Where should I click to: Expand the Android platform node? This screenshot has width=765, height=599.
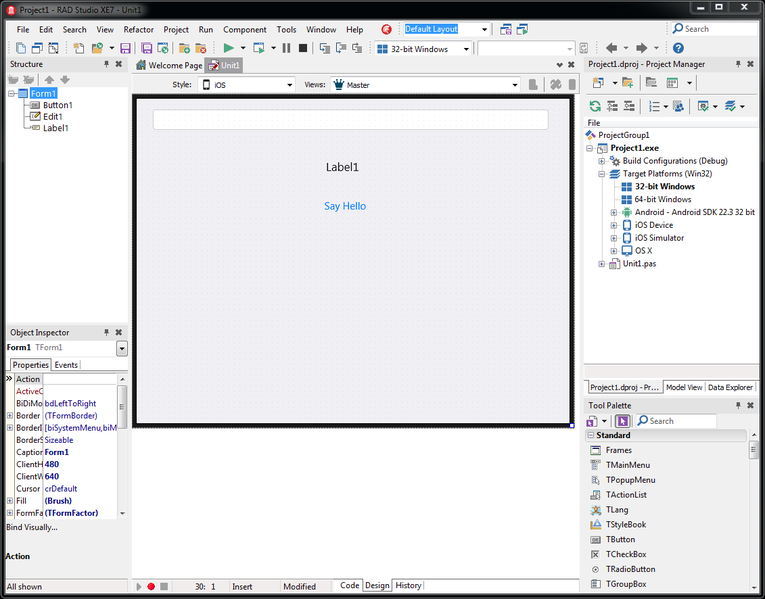pos(614,212)
